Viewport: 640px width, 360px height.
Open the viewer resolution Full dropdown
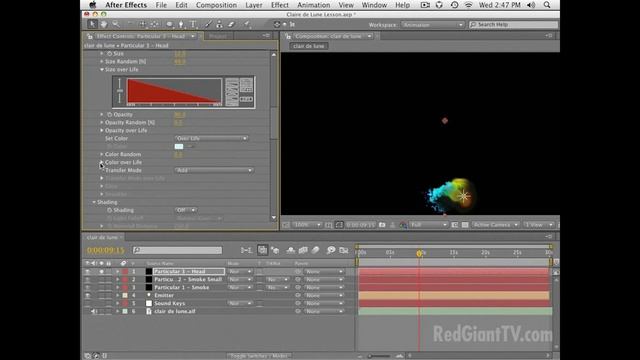(429, 225)
